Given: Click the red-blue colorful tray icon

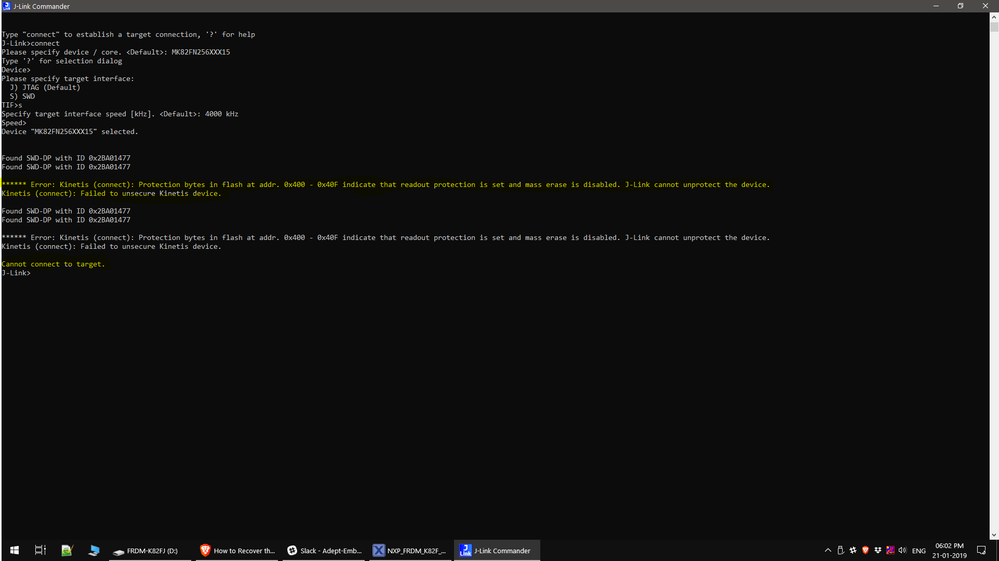Looking at the screenshot, I should (890, 550).
